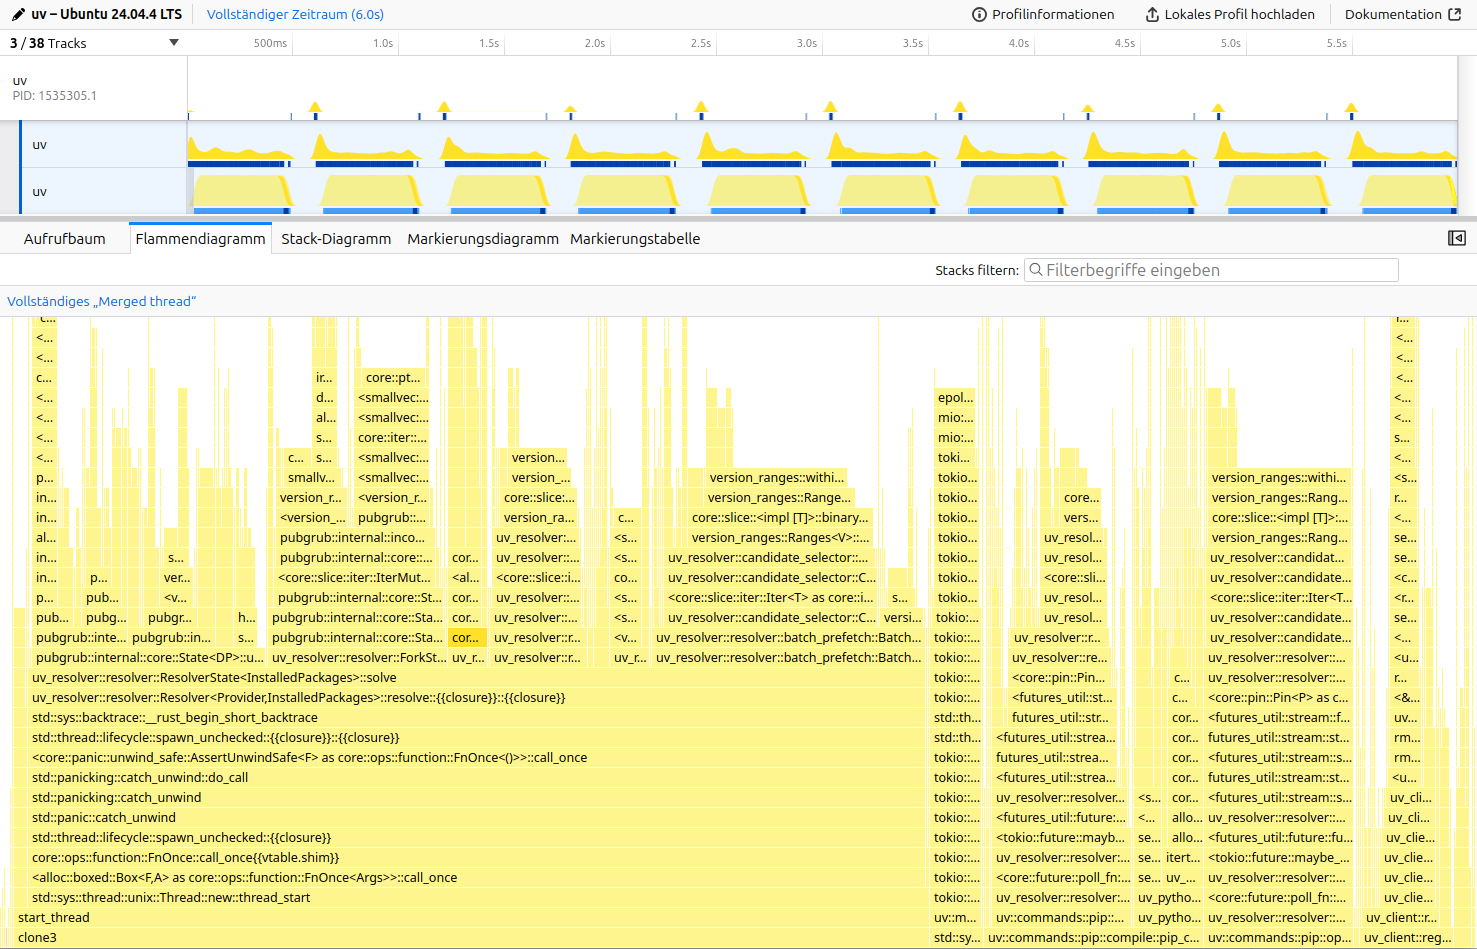The height and width of the screenshot is (949, 1477).
Task: Switch to the Aufrufbaum tab
Action: coord(65,238)
